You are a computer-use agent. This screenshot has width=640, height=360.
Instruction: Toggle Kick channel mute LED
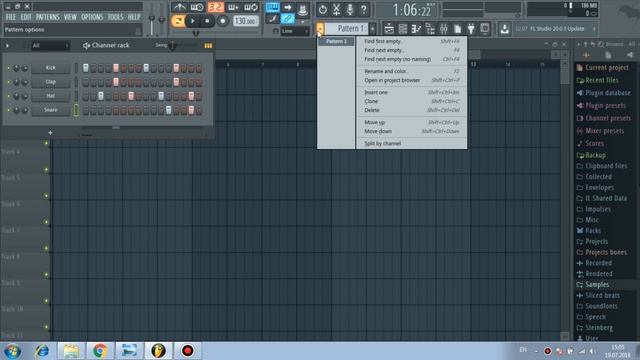pos(8,68)
